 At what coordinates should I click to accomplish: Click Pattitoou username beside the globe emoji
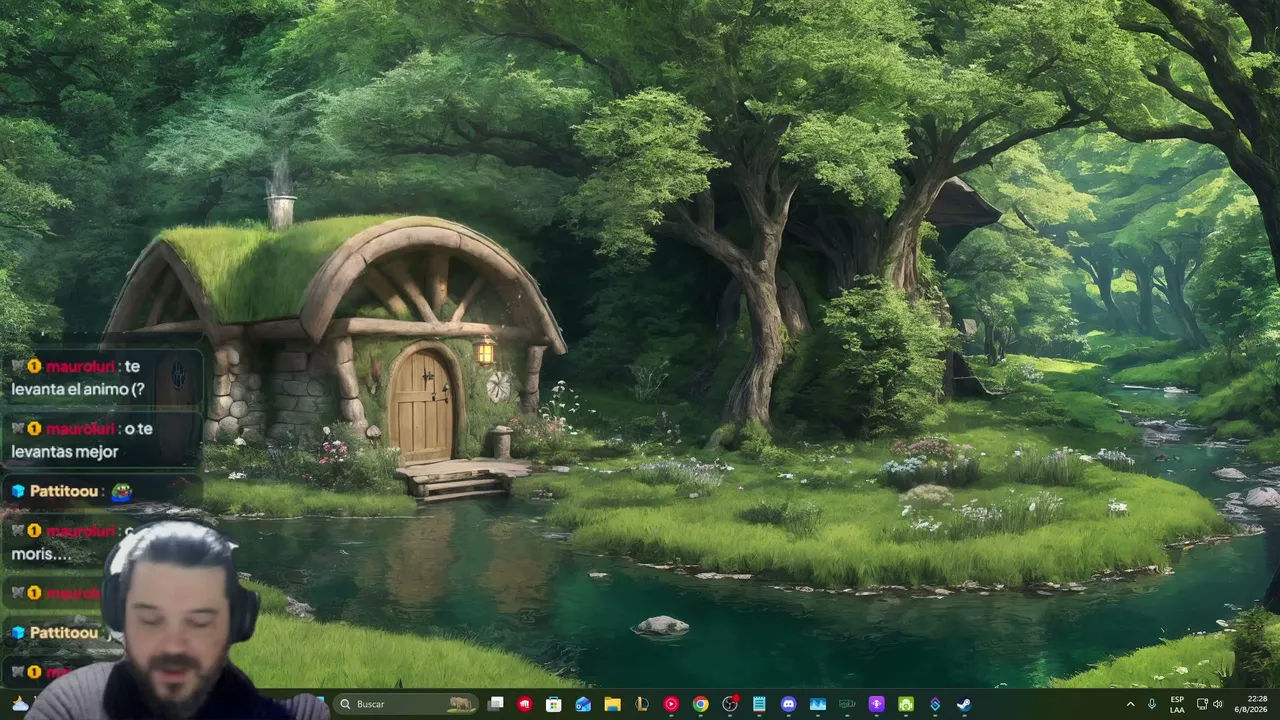pos(63,491)
